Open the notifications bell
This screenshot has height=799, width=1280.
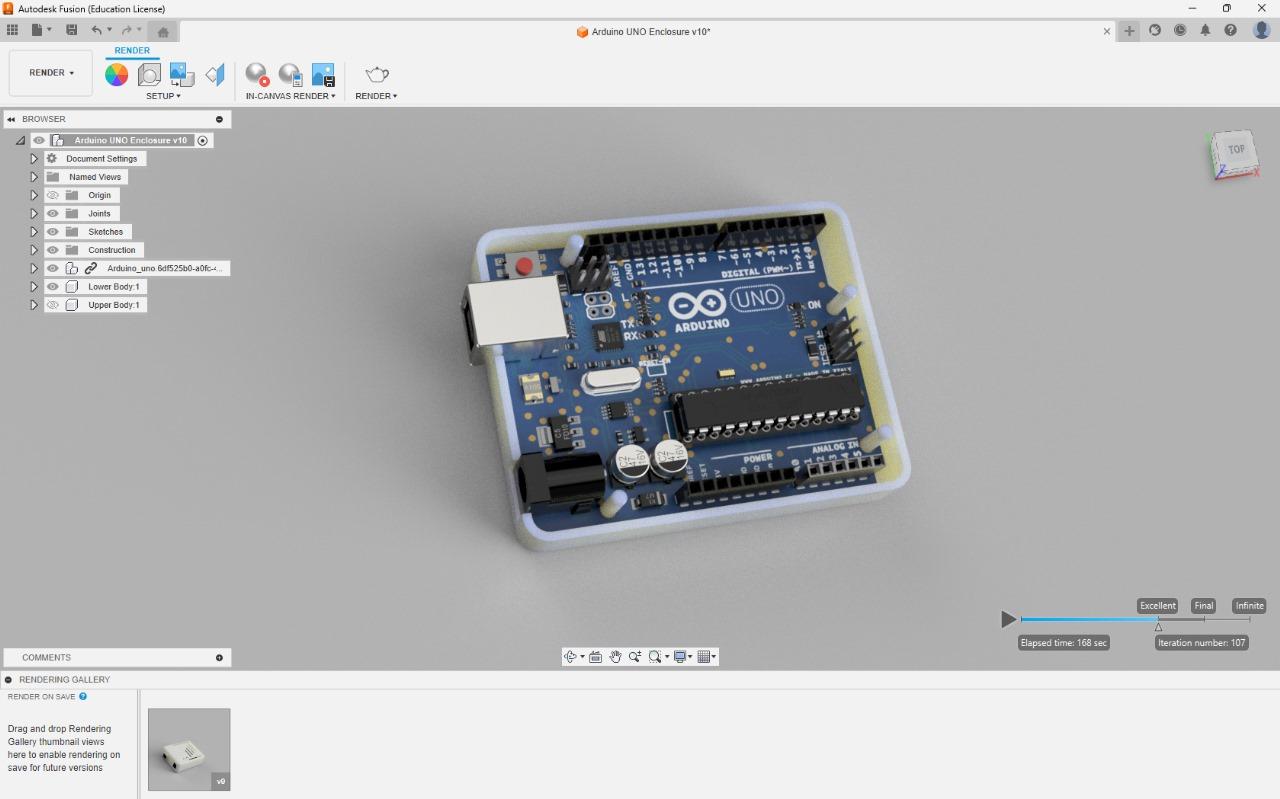click(1205, 31)
